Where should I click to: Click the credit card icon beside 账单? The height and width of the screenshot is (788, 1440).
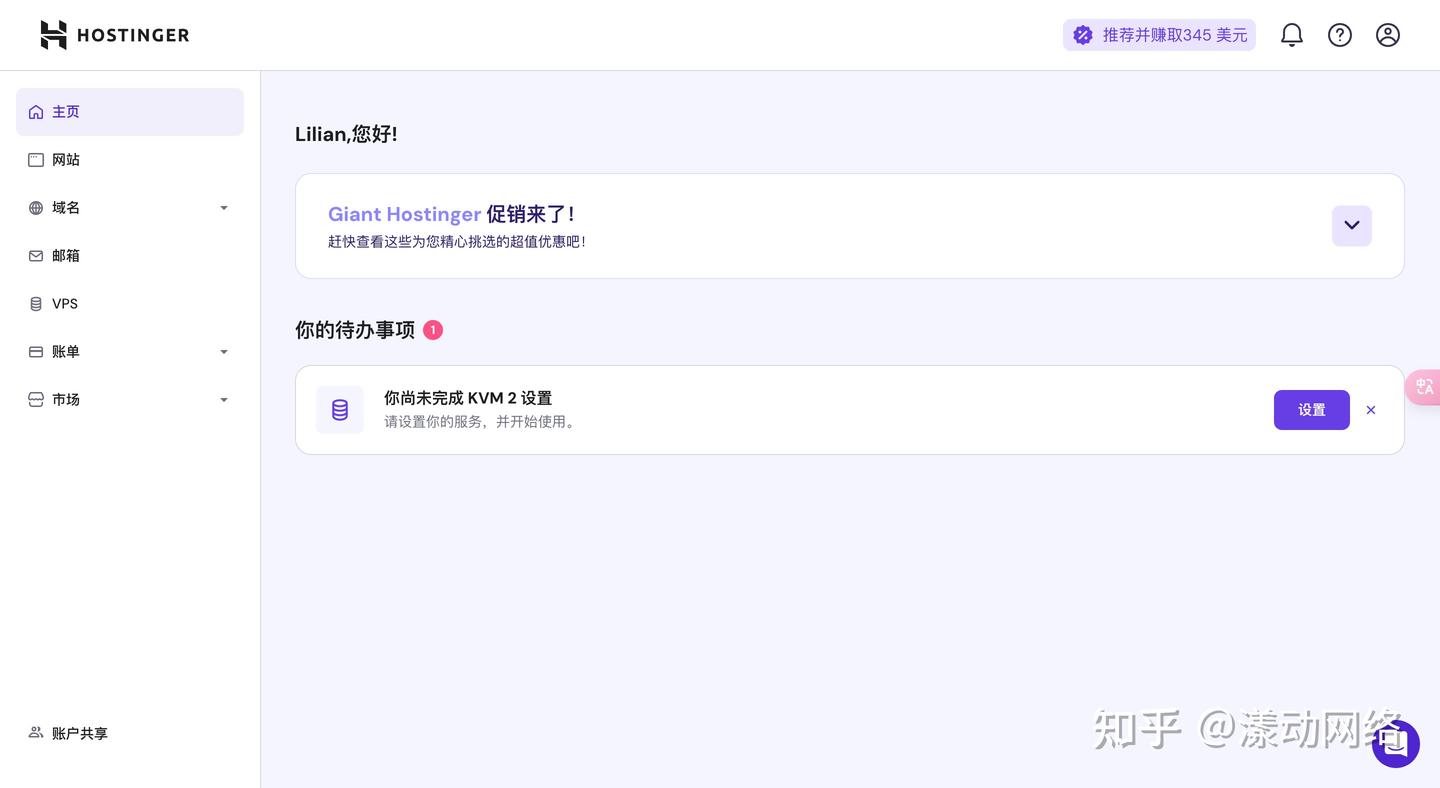(x=36, y=352)
